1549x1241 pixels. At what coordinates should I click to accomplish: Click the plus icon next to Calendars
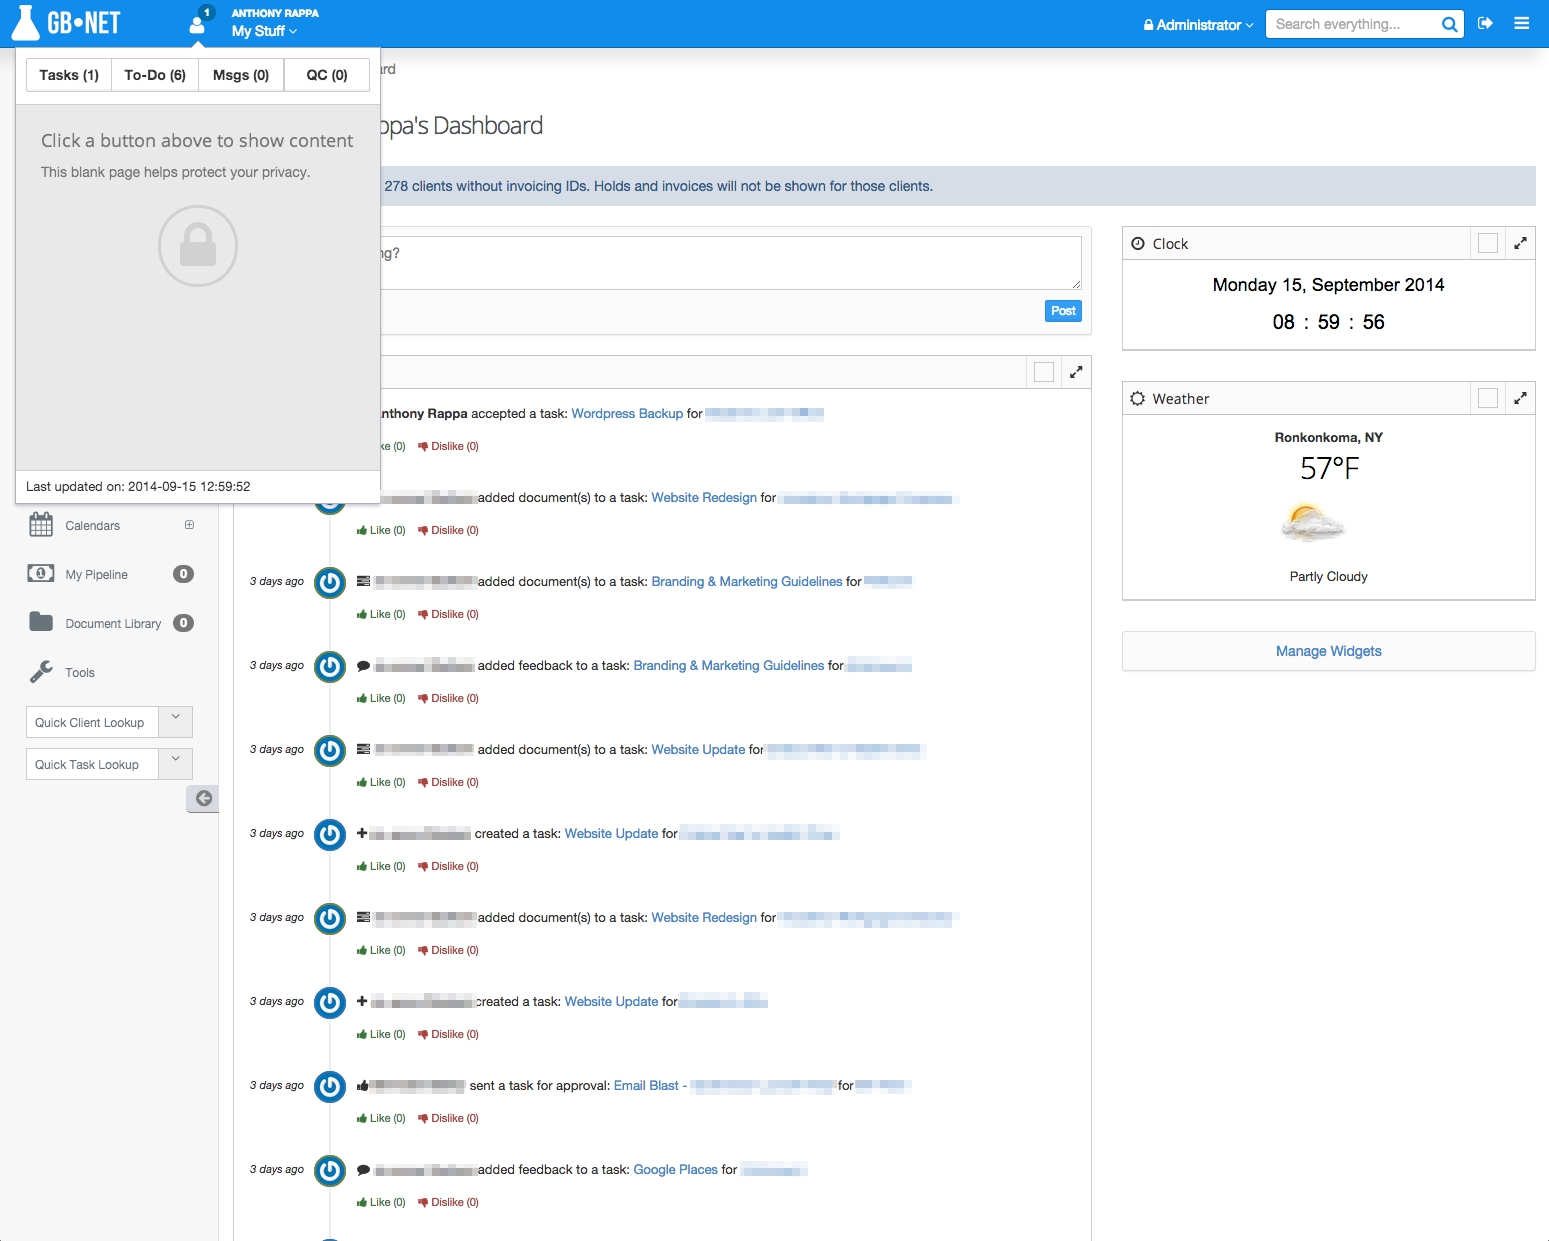(x=189, y=525)
